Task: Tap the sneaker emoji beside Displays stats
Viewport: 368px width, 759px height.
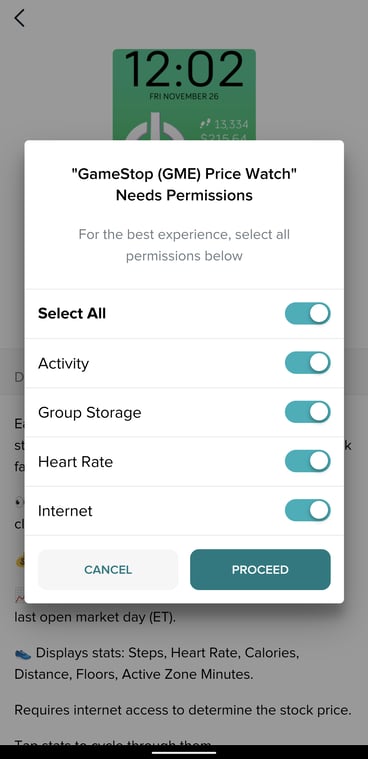Action: tap(23, 653)
